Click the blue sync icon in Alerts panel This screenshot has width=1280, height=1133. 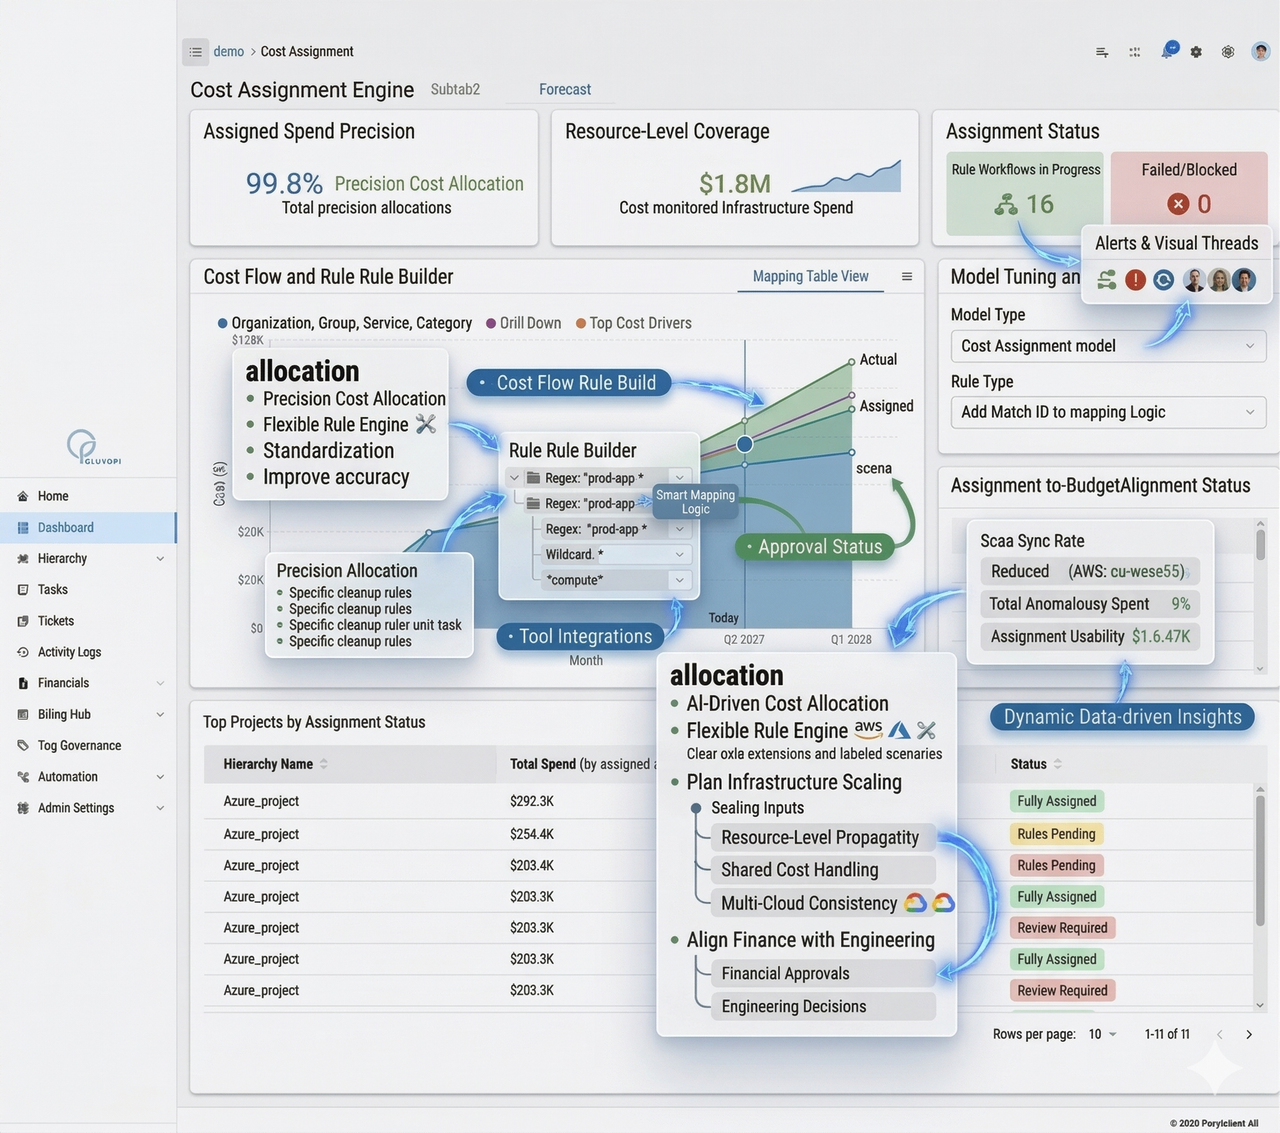click(x=1163, y=280)
